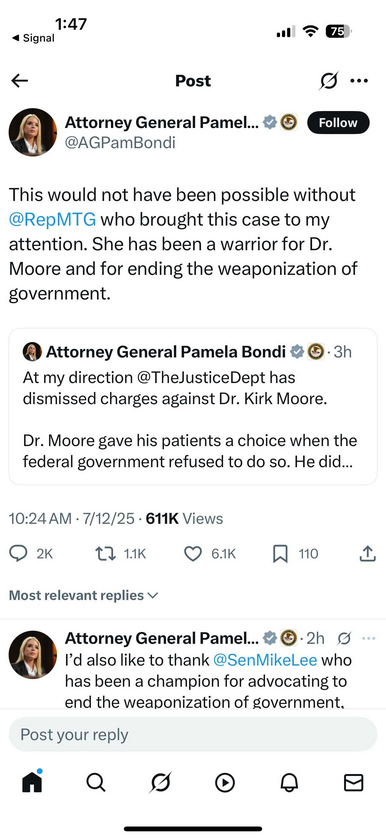
Task: Open the three-dot more options menu
Action: [359, 81]
